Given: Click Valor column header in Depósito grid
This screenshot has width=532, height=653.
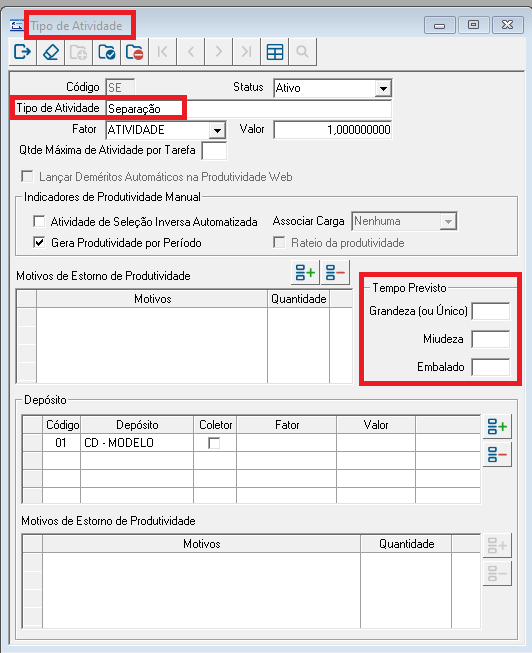Looking at the screenshot, I should tap(376, 425).
